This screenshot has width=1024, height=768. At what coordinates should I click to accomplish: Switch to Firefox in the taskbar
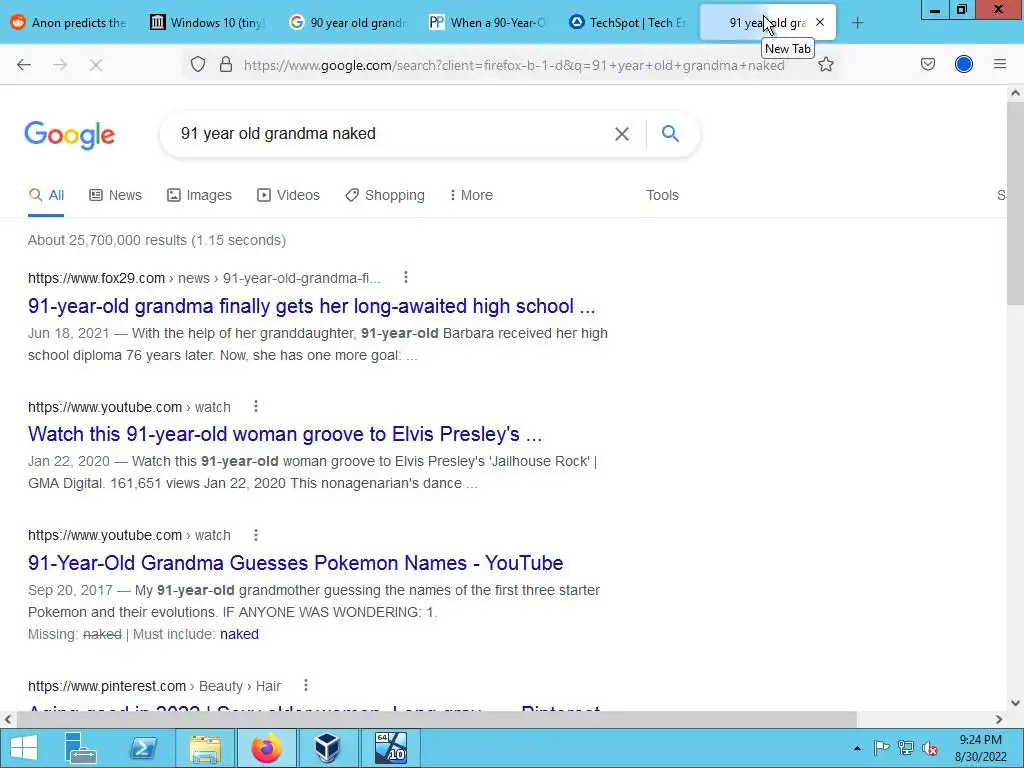click(266, 748)
